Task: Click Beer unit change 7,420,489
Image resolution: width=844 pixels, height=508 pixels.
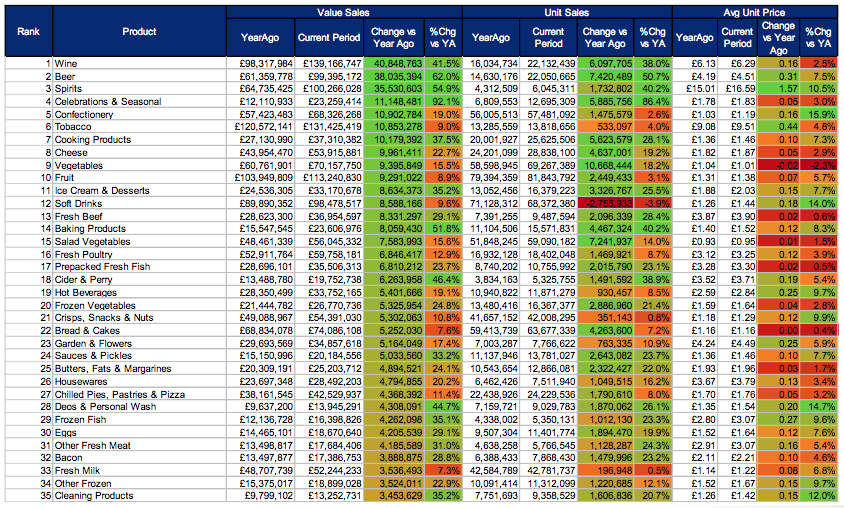Action: coord(605,76)
